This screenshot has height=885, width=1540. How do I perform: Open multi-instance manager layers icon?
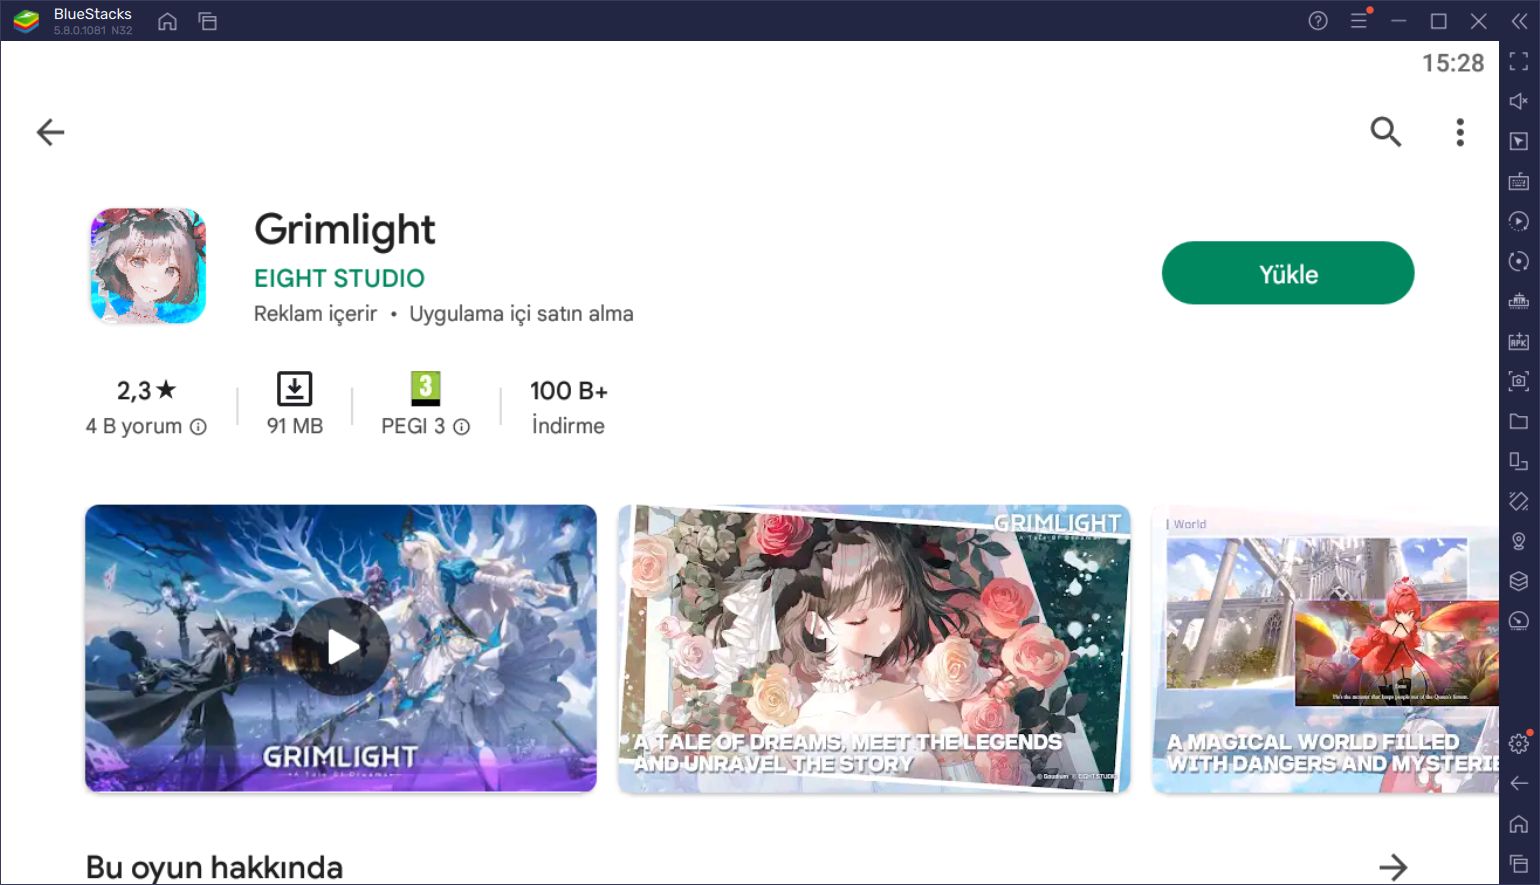point(1518,581)
